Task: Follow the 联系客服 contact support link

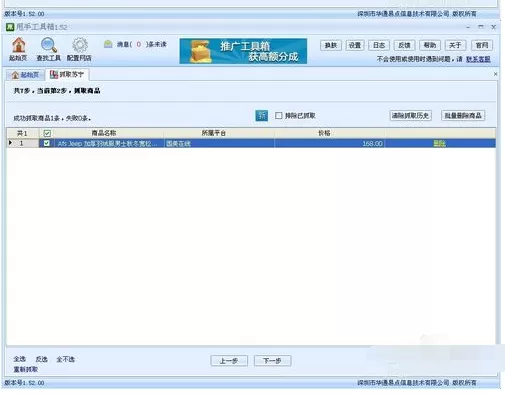Action: pyautogui.click(x=478, y=59)
